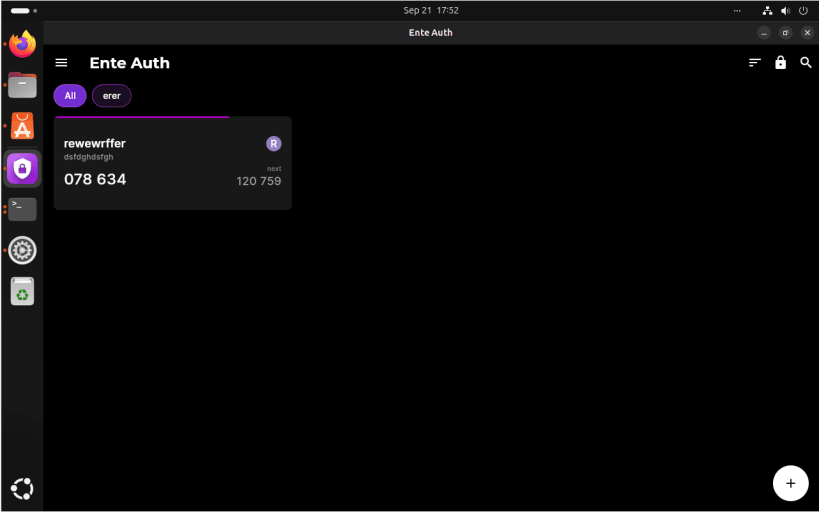Minimize the Ente Auth window
Image resolution: width=819 pixels, height=512 pixels.
pyautogui.click(x=764, y=33)
